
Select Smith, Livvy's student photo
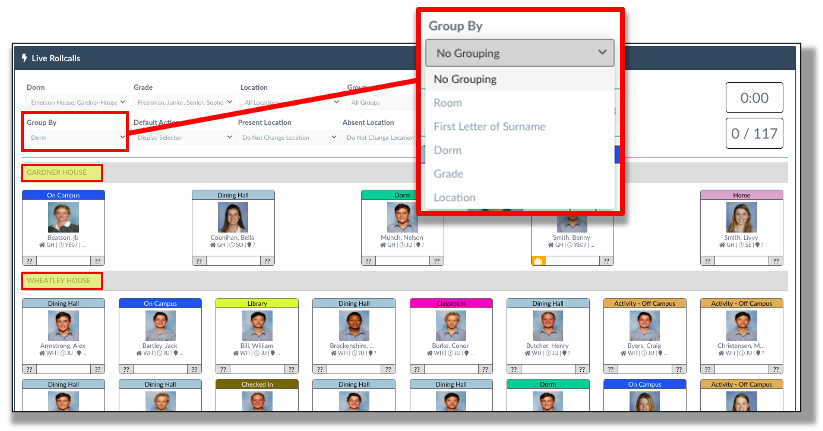click(x=741, y=217)
